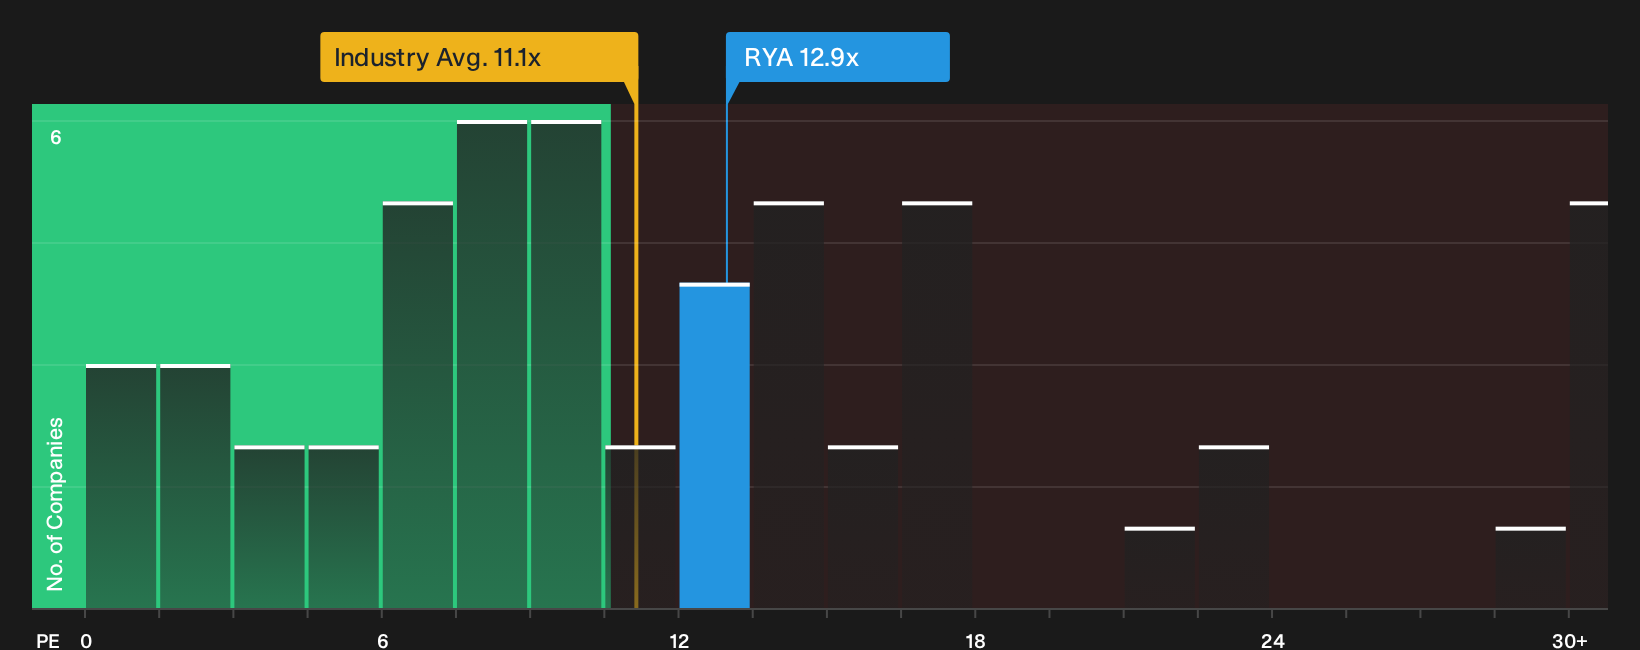Select the green bar starting at PE 6
Screen dimensions: 1640x650
click(x=418, y=405)
